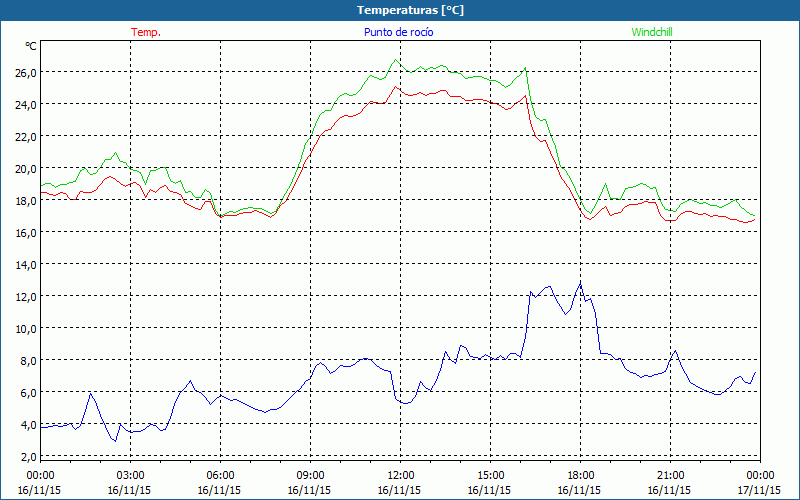Click the 12:00 time axis label
Viewport: 800px width, 500px height.
coord(401,476)
